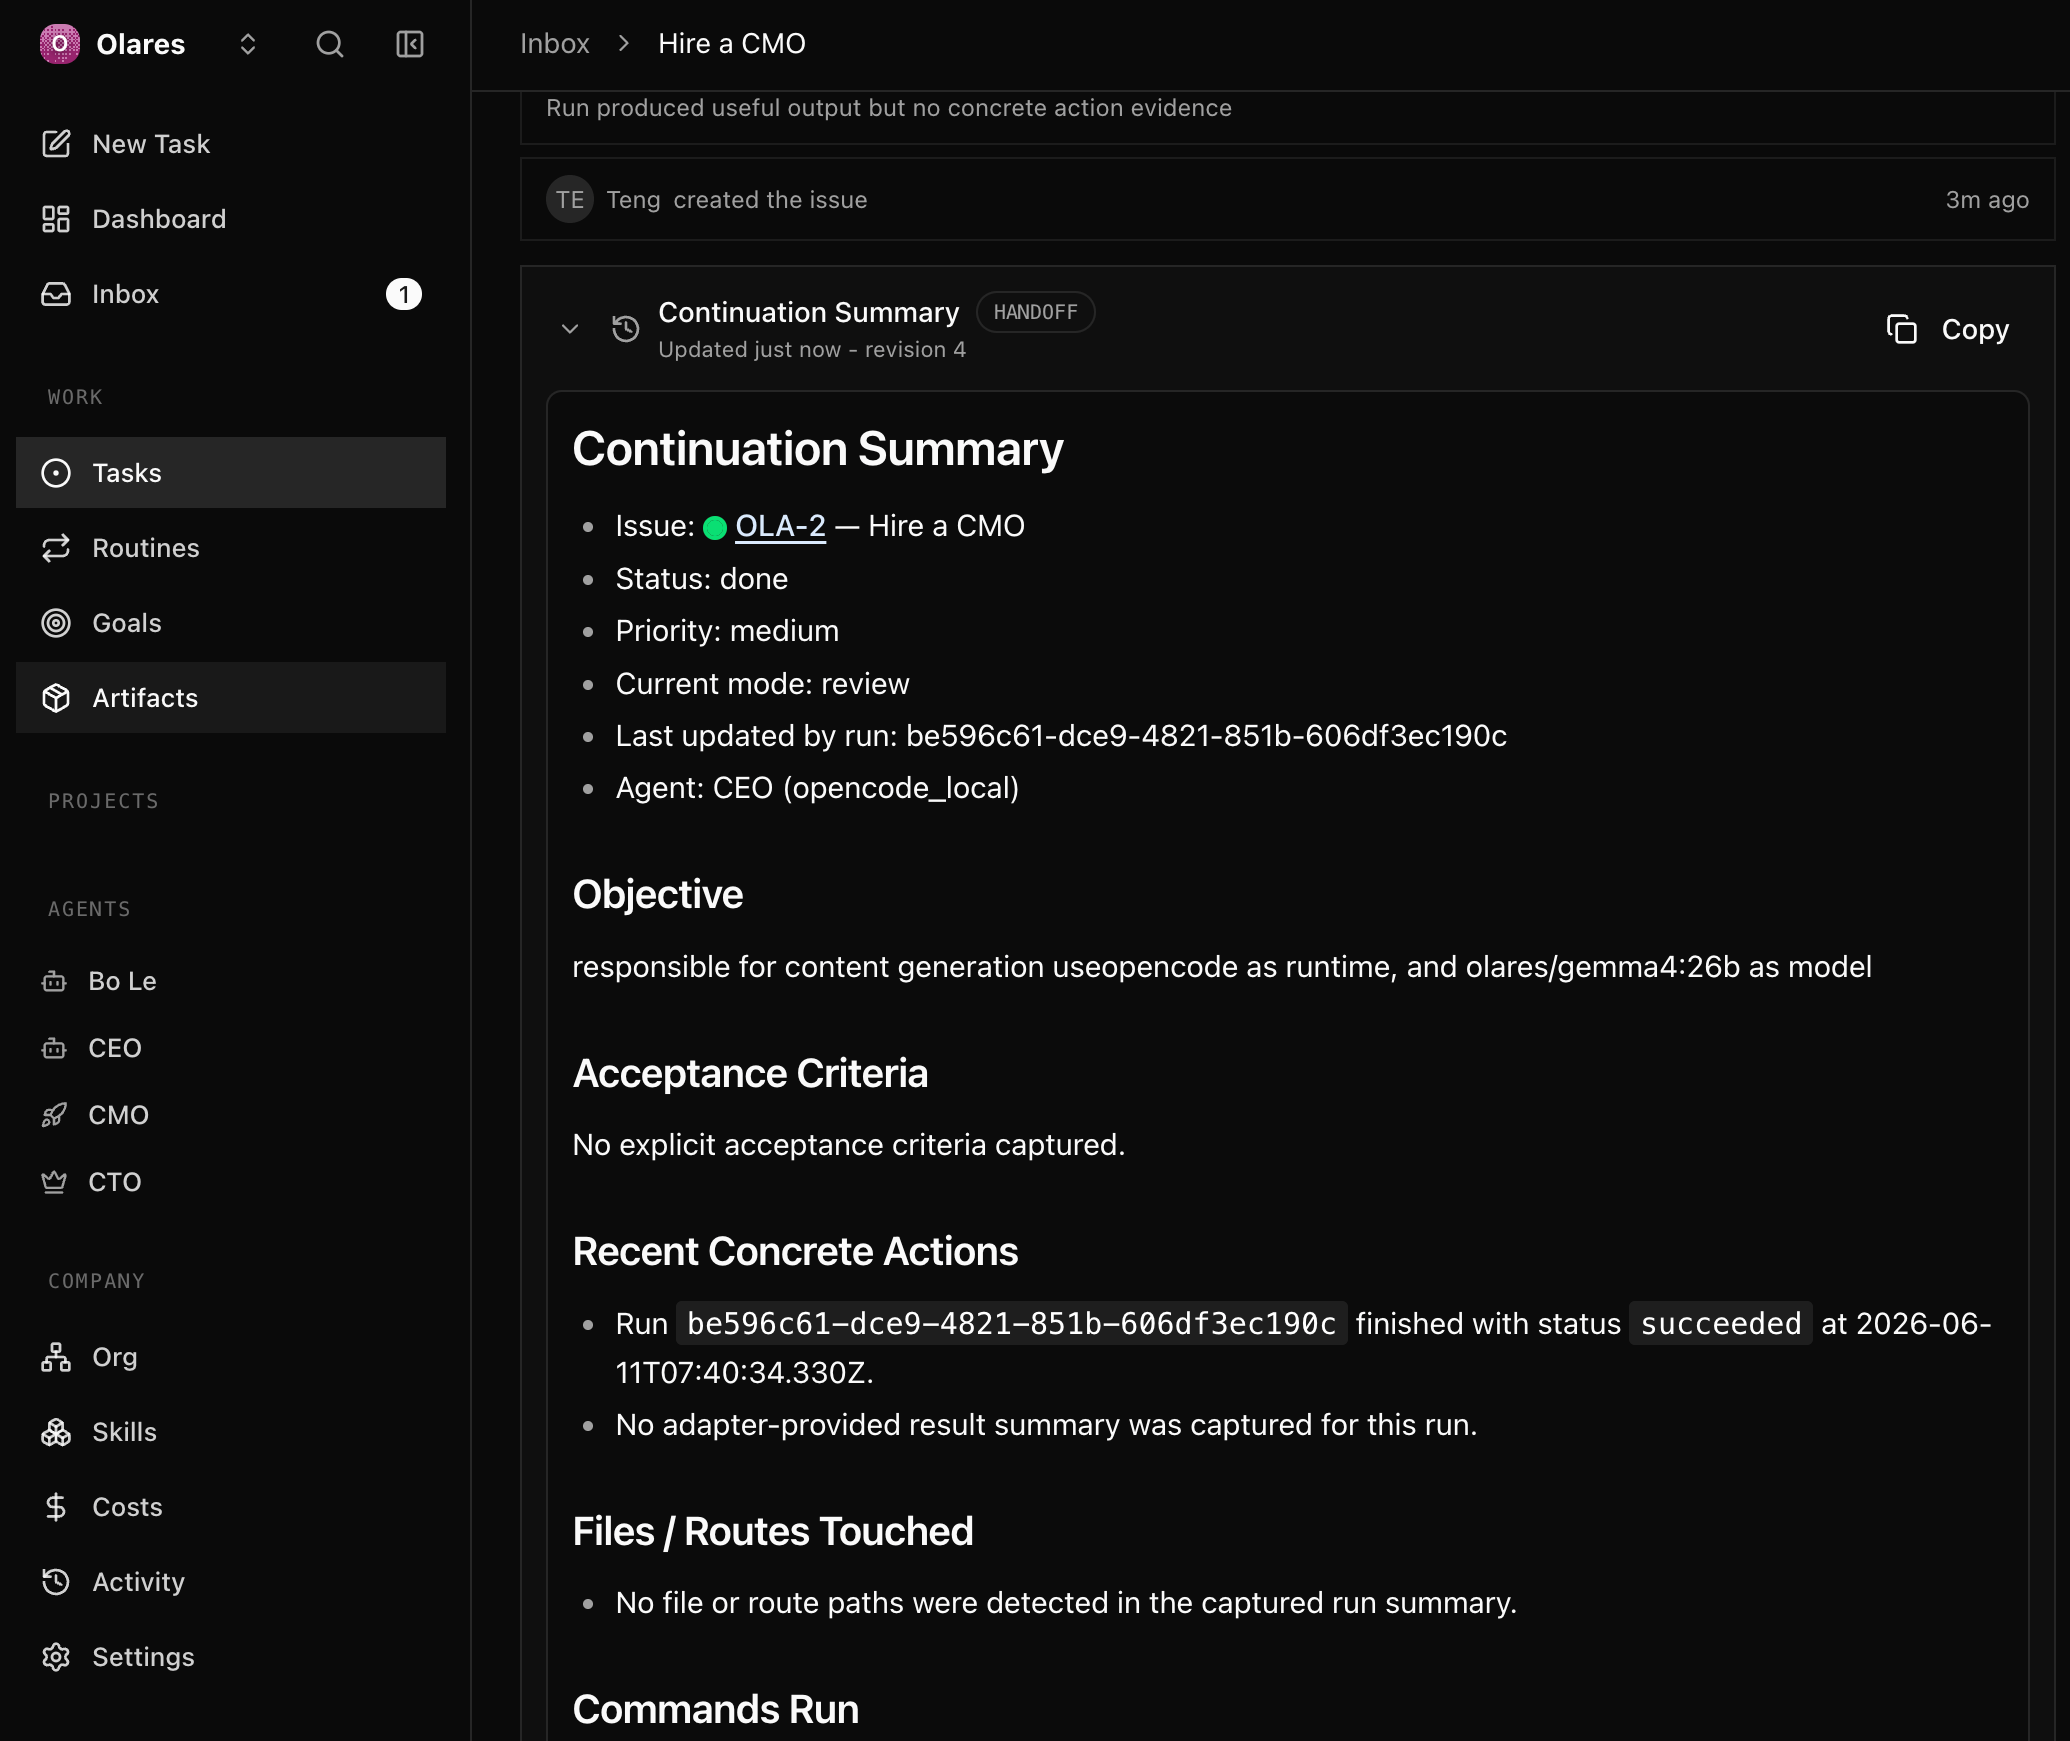2070x1741 pixels.
Task: Click the CTO crown icon
Action: 54,1182
